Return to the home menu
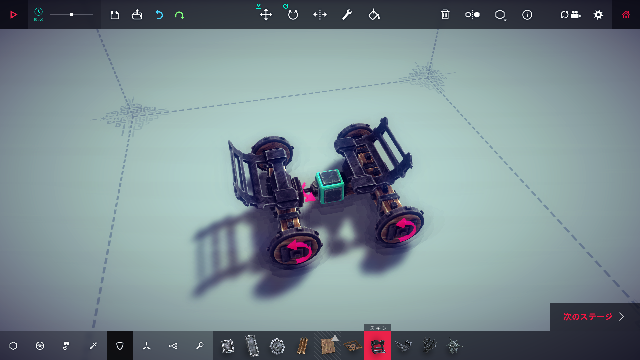 point(626,15)
